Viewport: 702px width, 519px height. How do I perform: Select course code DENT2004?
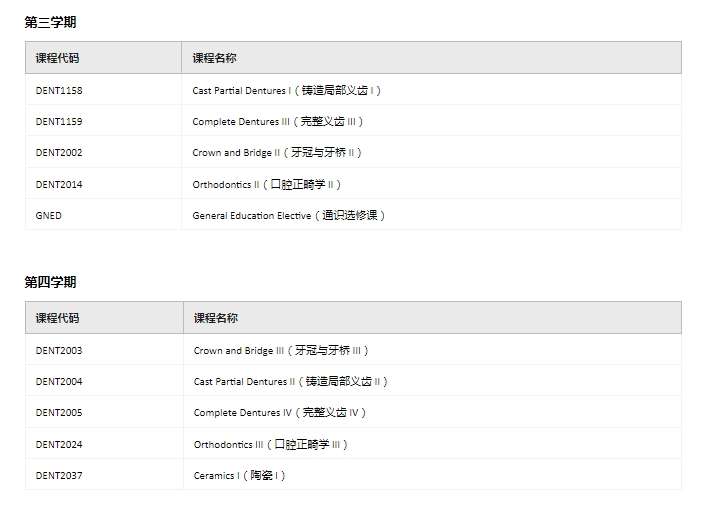point(59,382)
